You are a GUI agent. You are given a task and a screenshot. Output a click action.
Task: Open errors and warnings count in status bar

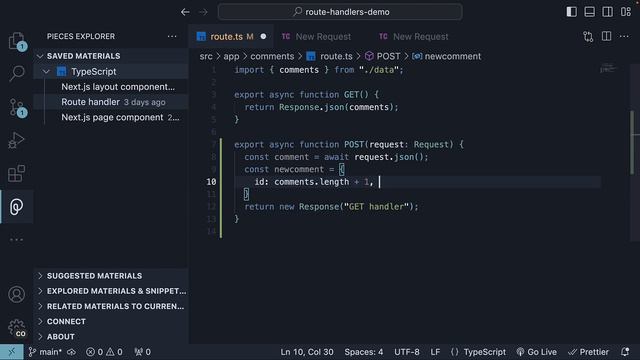[104, 352]
